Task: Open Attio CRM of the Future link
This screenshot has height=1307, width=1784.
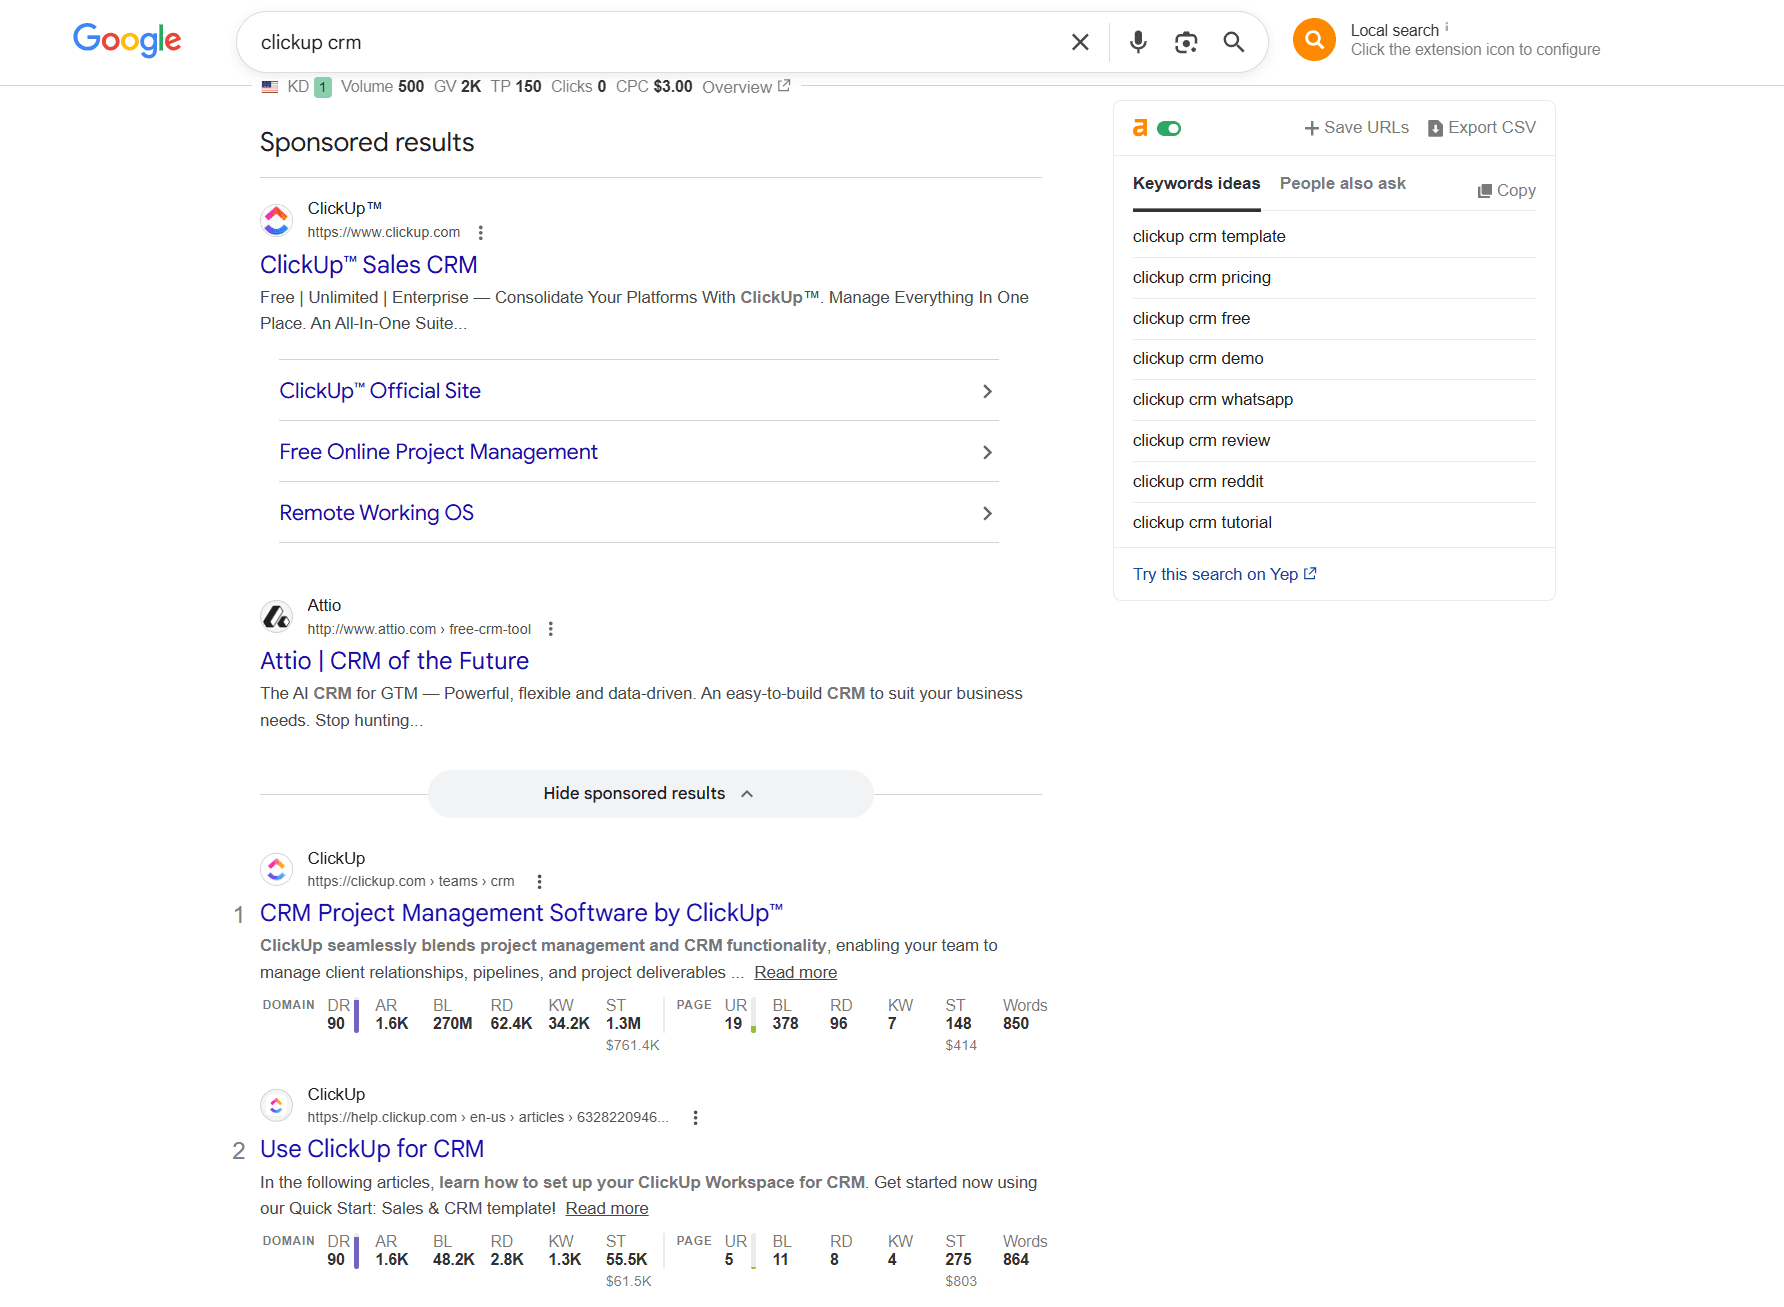Action: (394, 661)
